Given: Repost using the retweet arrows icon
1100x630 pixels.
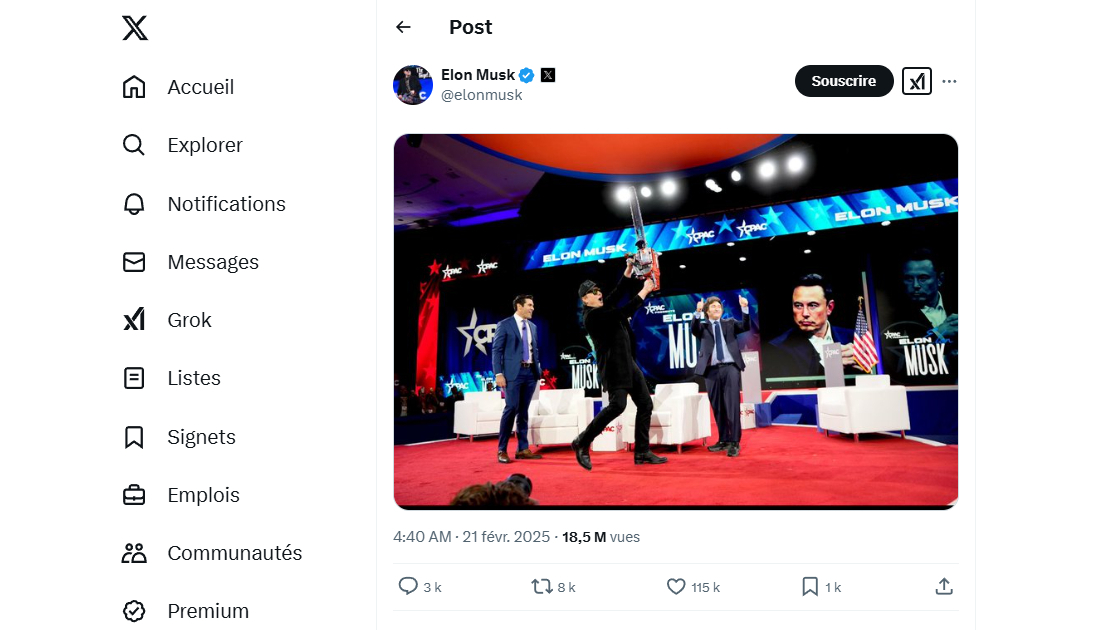Looking at the screenshot, I should coord(542,587).
